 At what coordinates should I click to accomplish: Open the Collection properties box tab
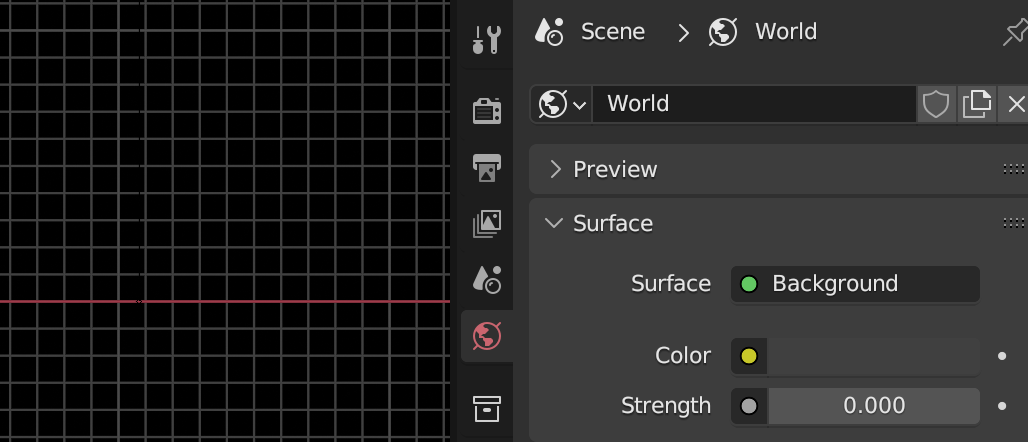[487, 407]
